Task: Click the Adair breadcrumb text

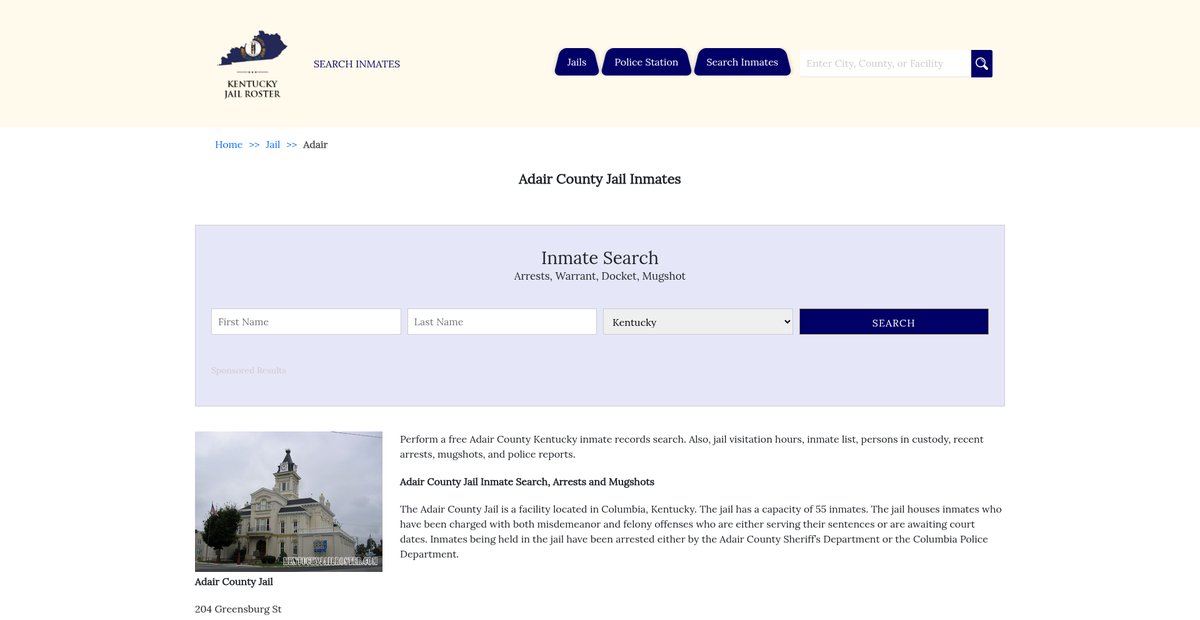Action: coord(315,145)
